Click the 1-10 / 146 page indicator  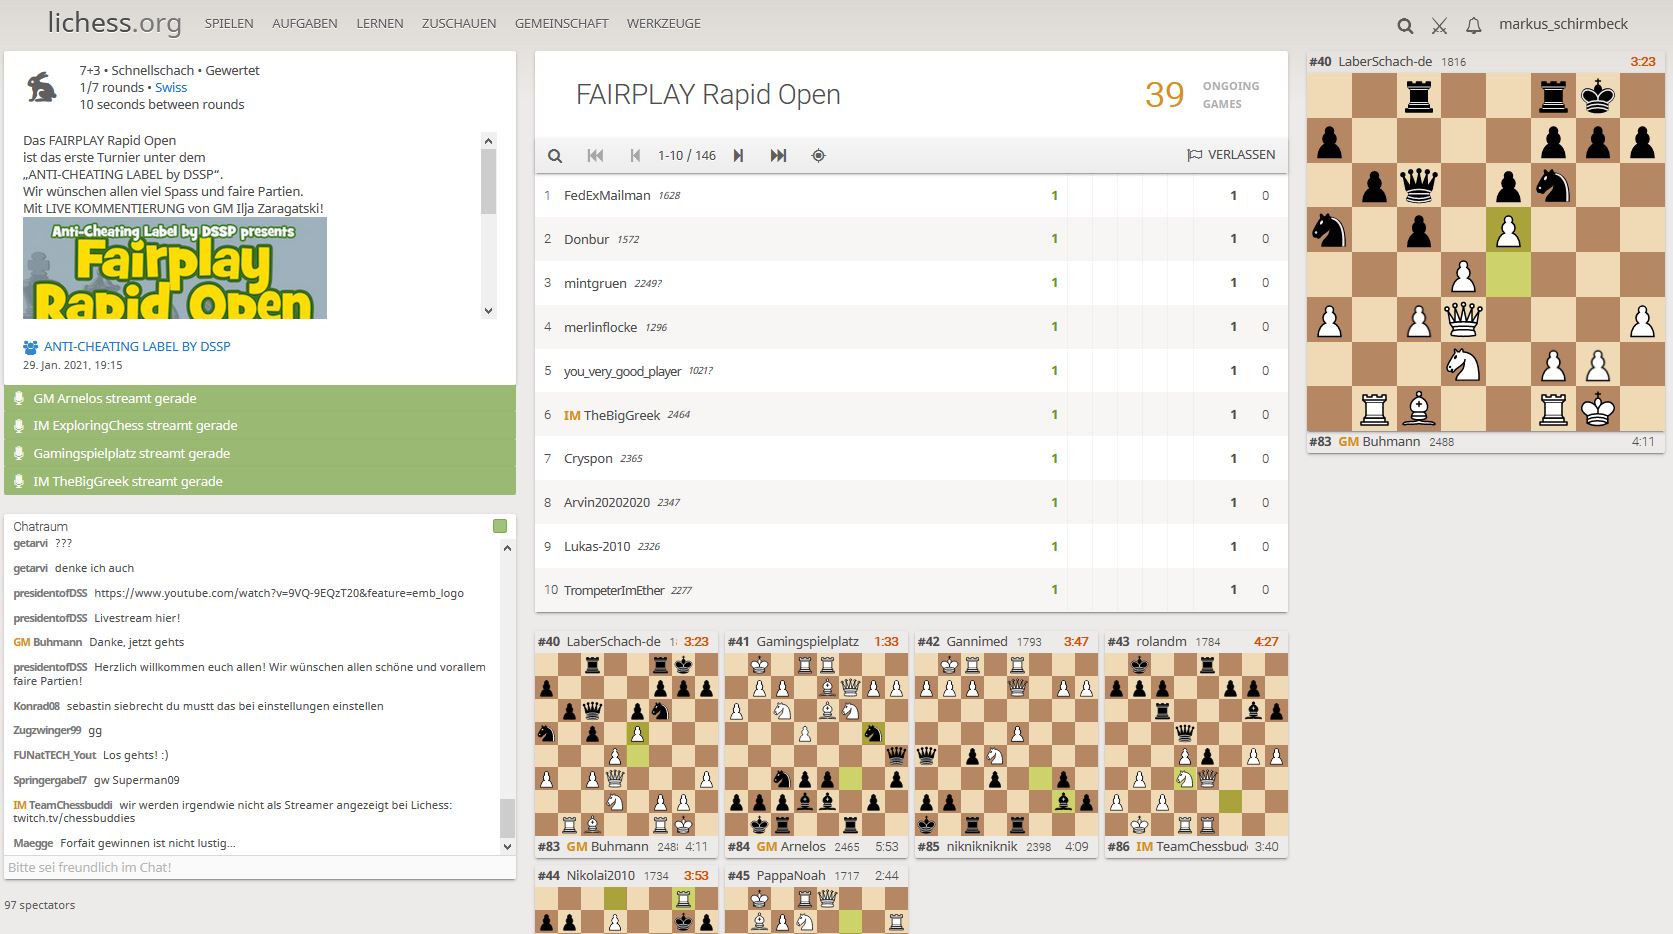[x=687, y=155]
